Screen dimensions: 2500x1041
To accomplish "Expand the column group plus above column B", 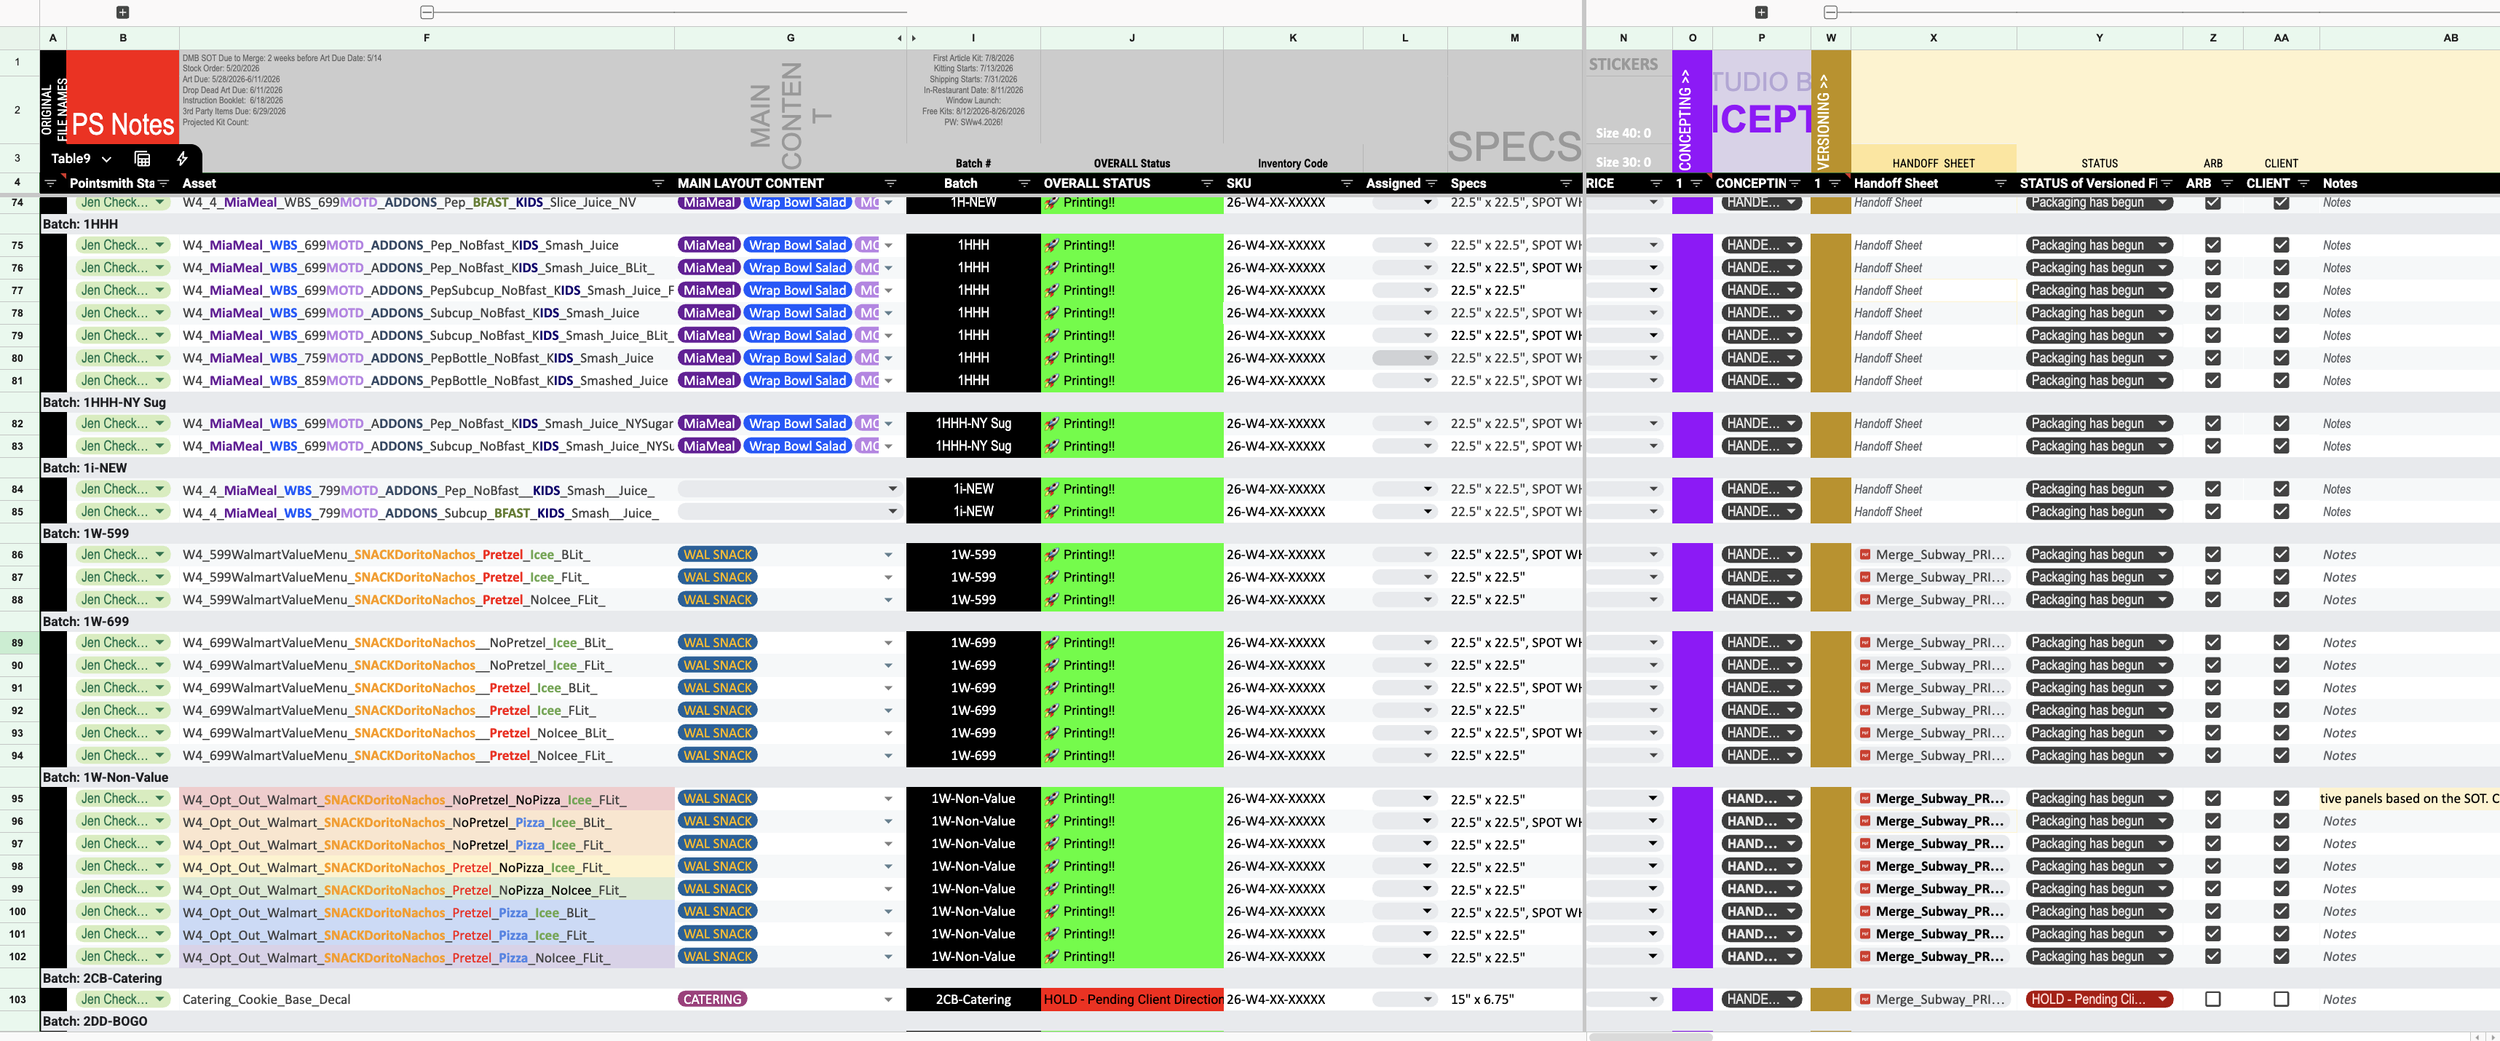I will coord(122,12).
